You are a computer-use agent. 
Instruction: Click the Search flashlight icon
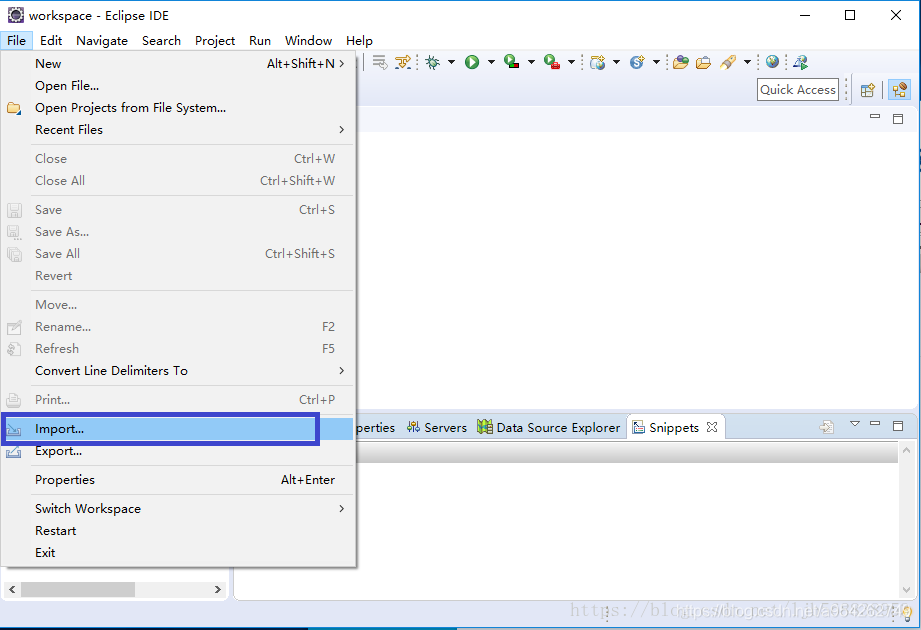point(728,62)
